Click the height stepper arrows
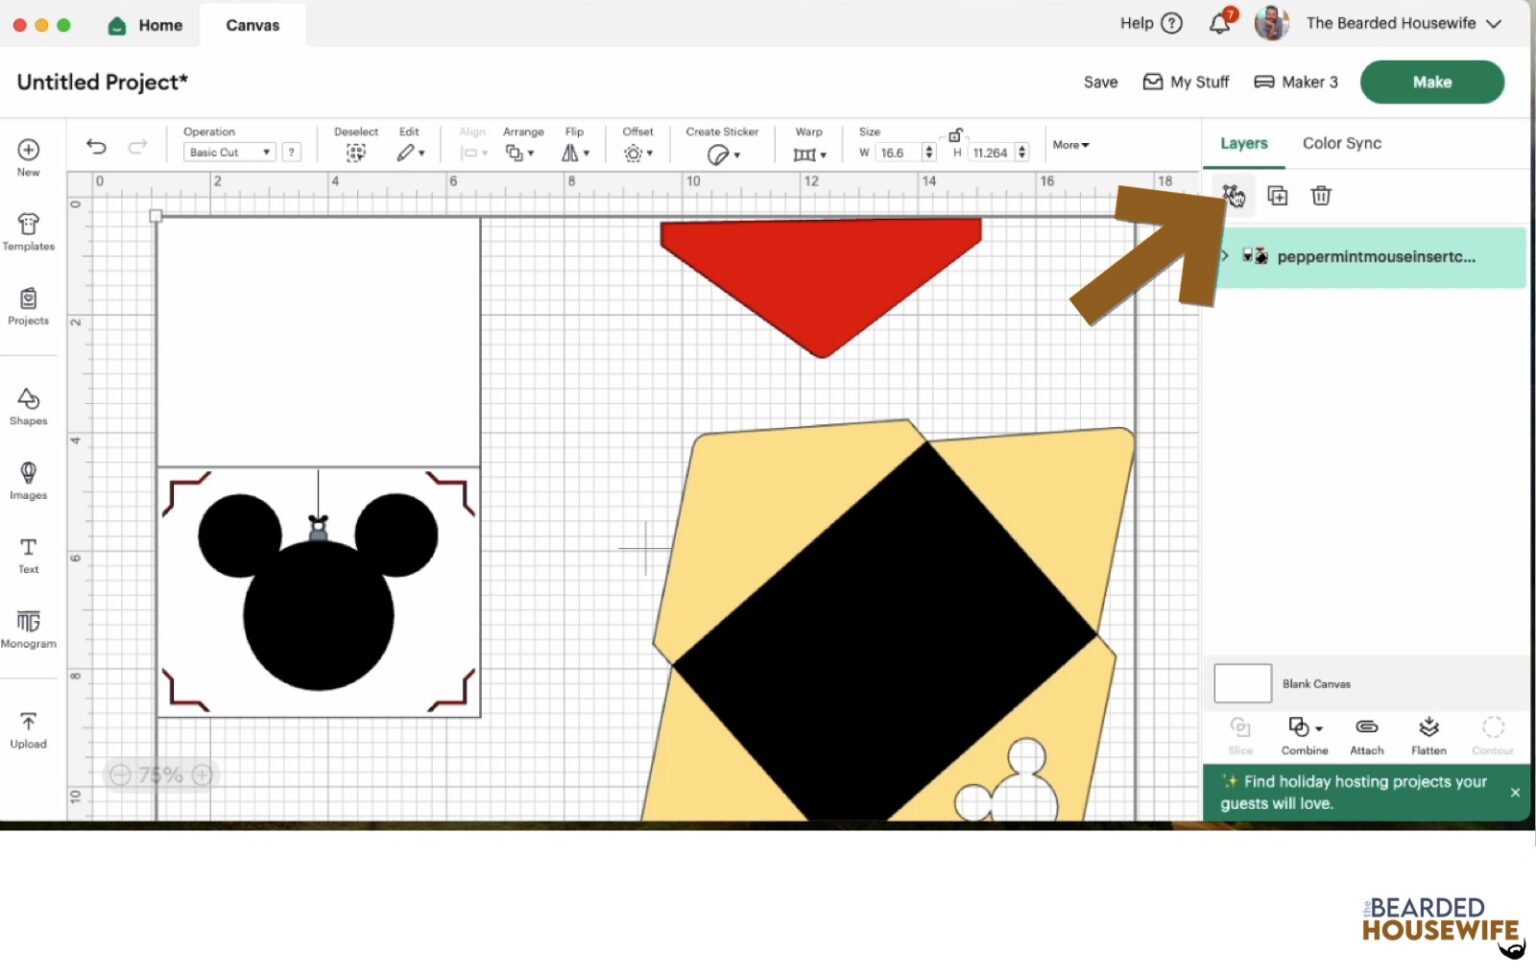 1021,152
